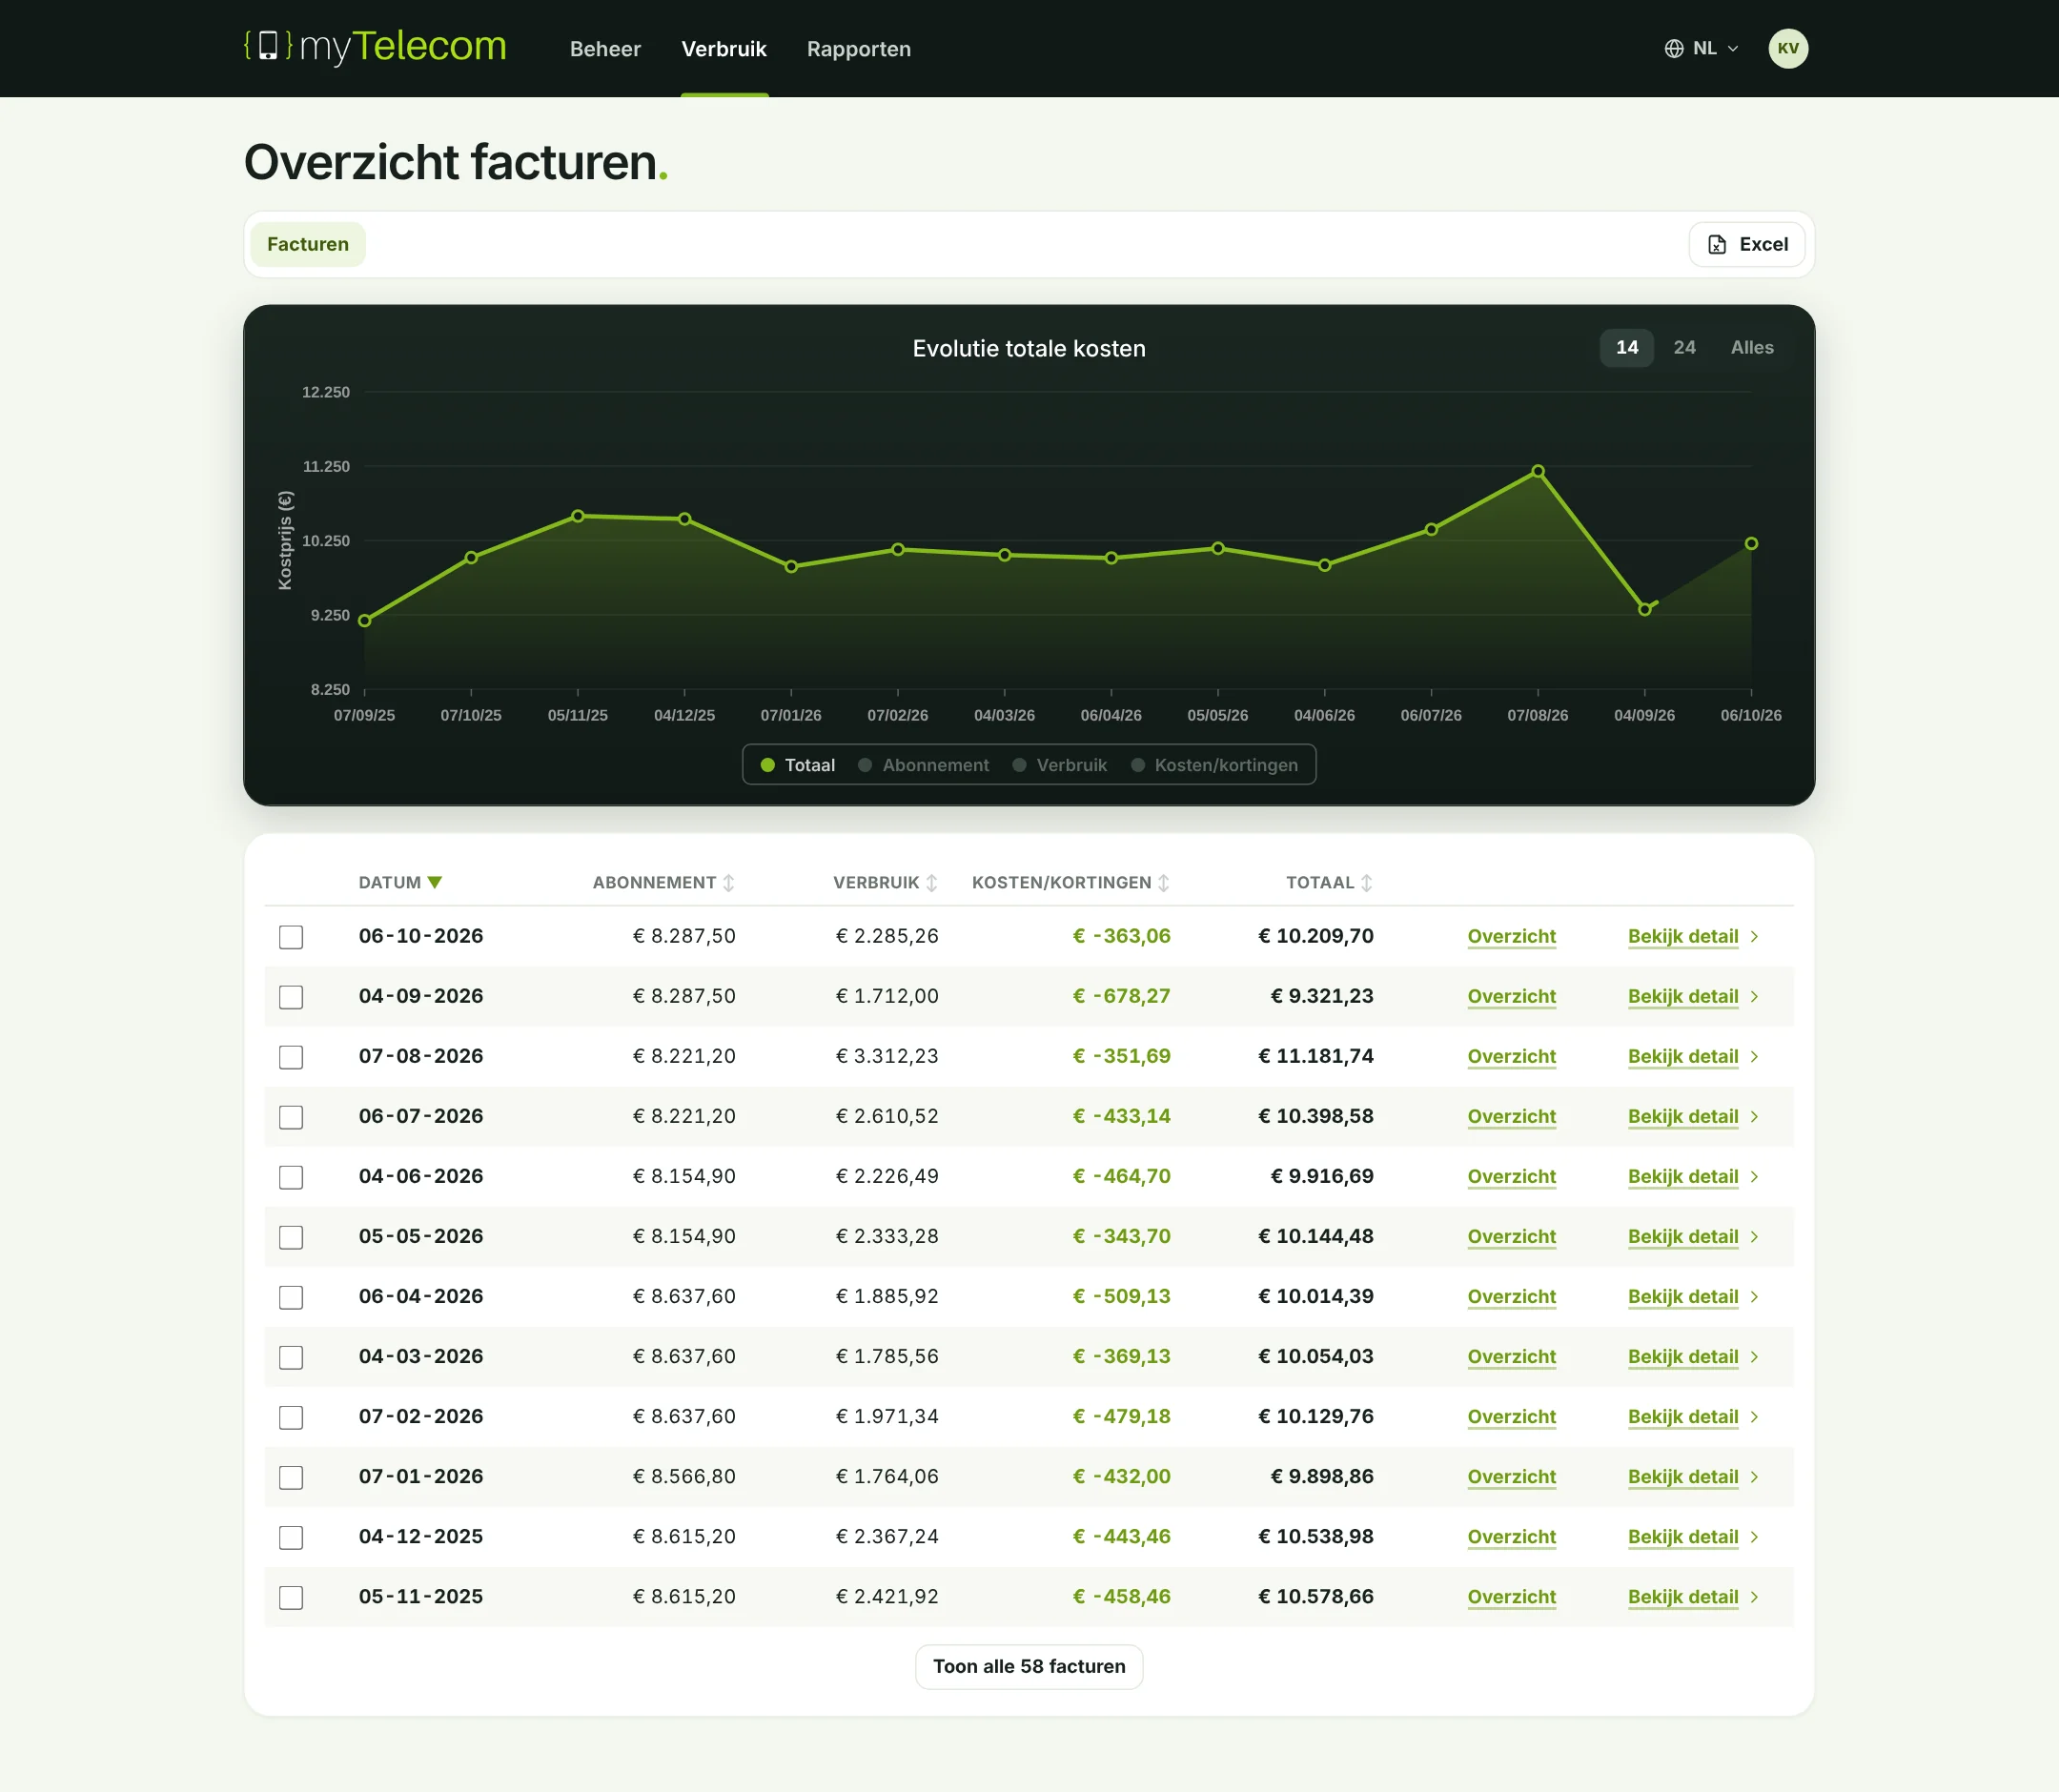Check the 07-01-2026 invoice row

click(x=291, y=1477)
